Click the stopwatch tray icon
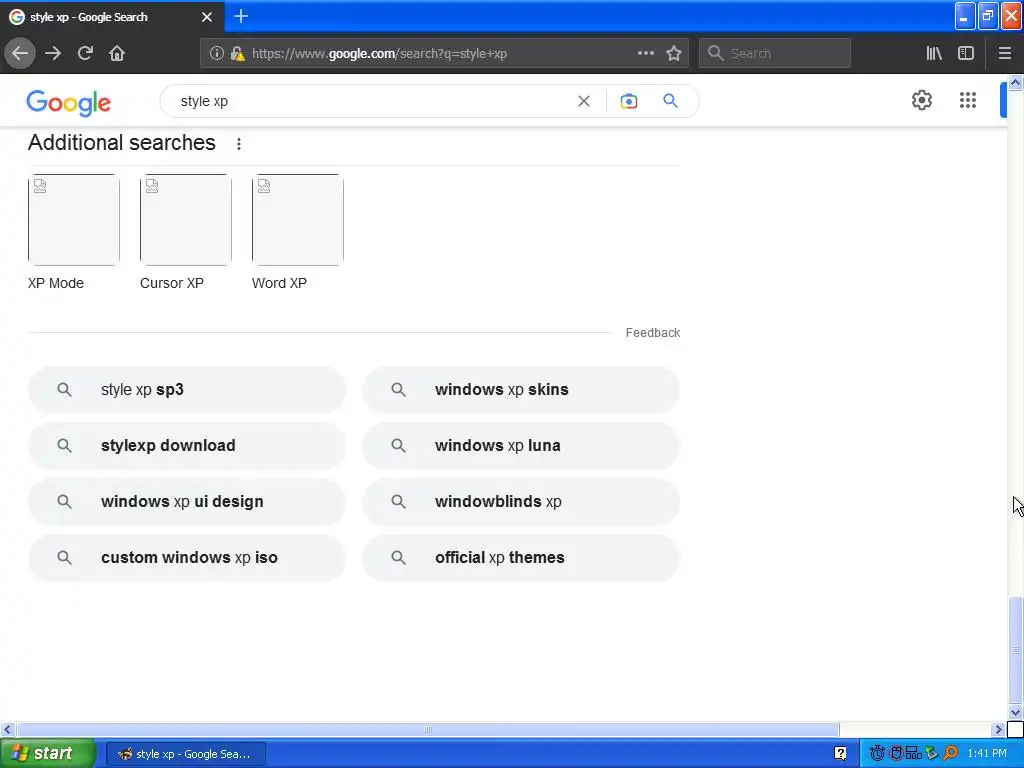Viewport: 1024px width, 768px height. pos(877,754)
